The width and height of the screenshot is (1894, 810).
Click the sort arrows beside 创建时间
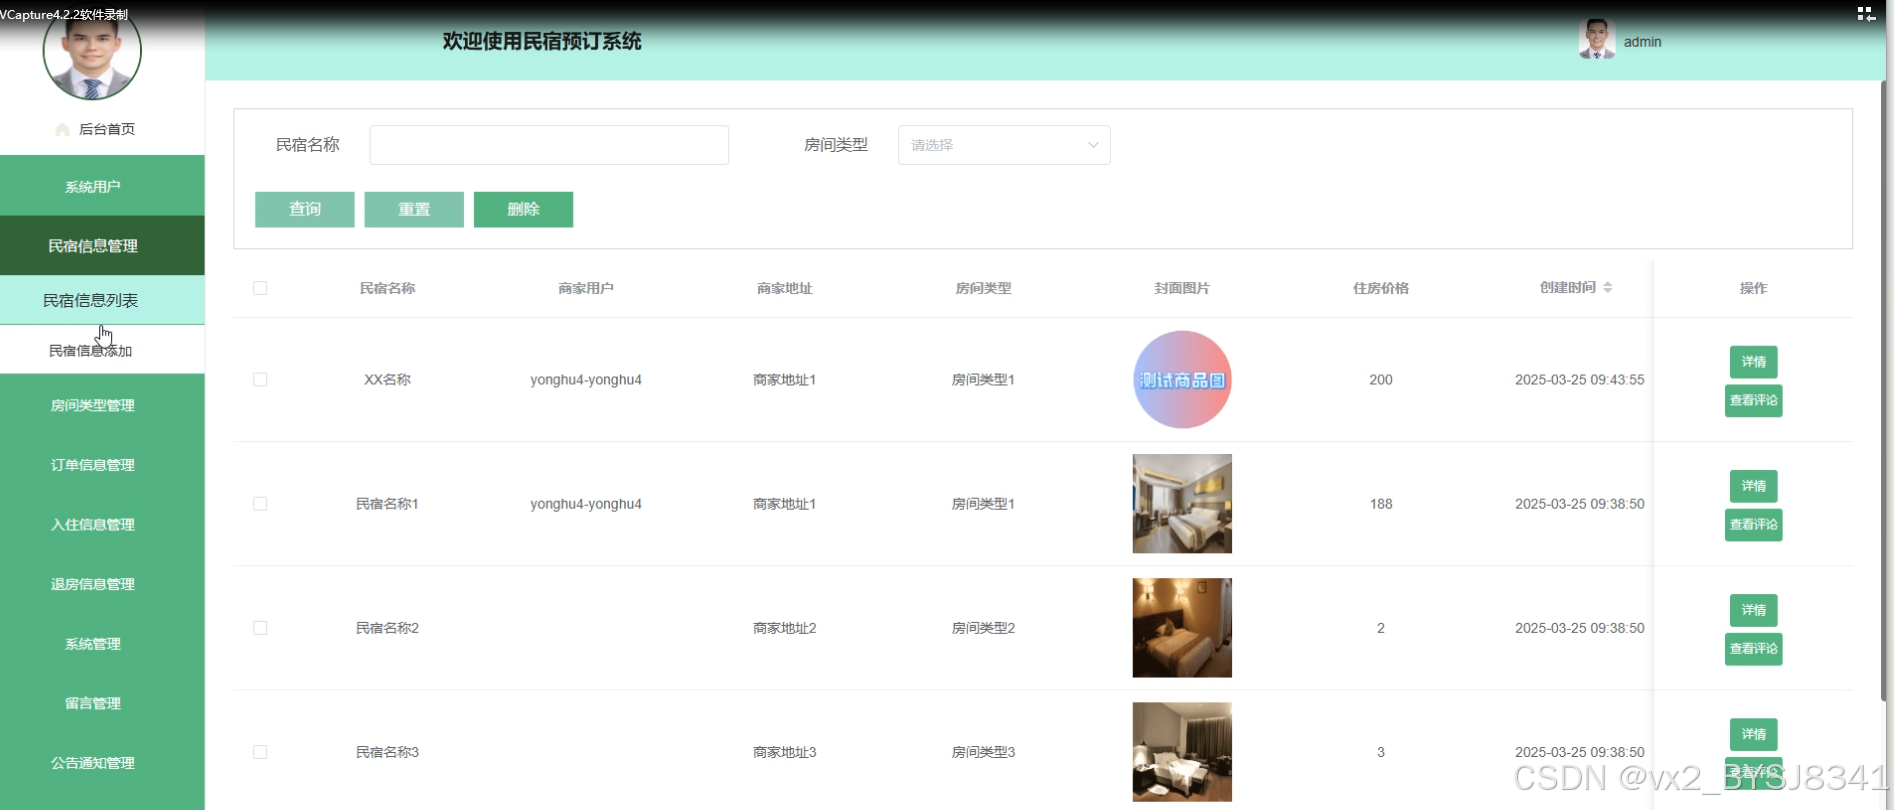pyautogui.click(x=1608, y=287)
